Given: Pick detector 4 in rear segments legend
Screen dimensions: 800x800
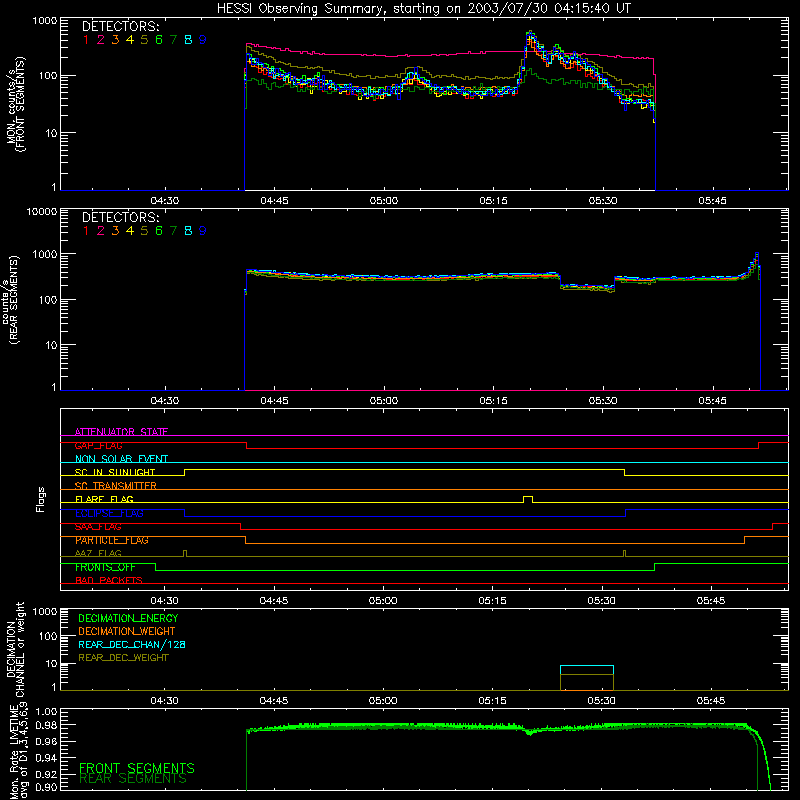Looking at the screenshot, I should [130, 231].
